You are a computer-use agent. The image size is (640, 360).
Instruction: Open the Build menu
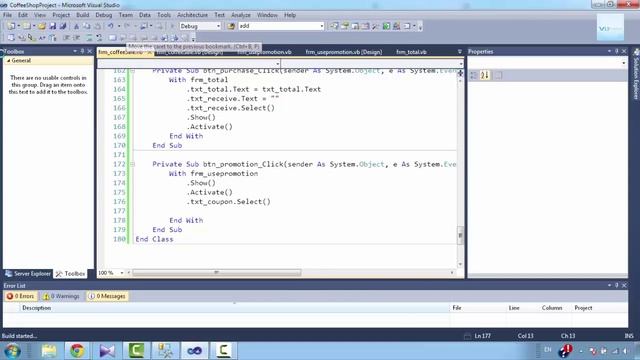[82, 15]
